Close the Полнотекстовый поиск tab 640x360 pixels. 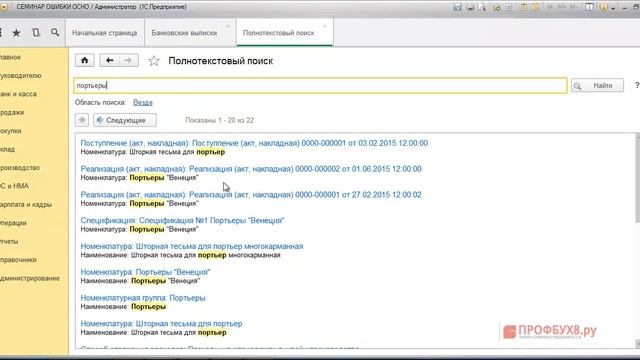(325, 27)
